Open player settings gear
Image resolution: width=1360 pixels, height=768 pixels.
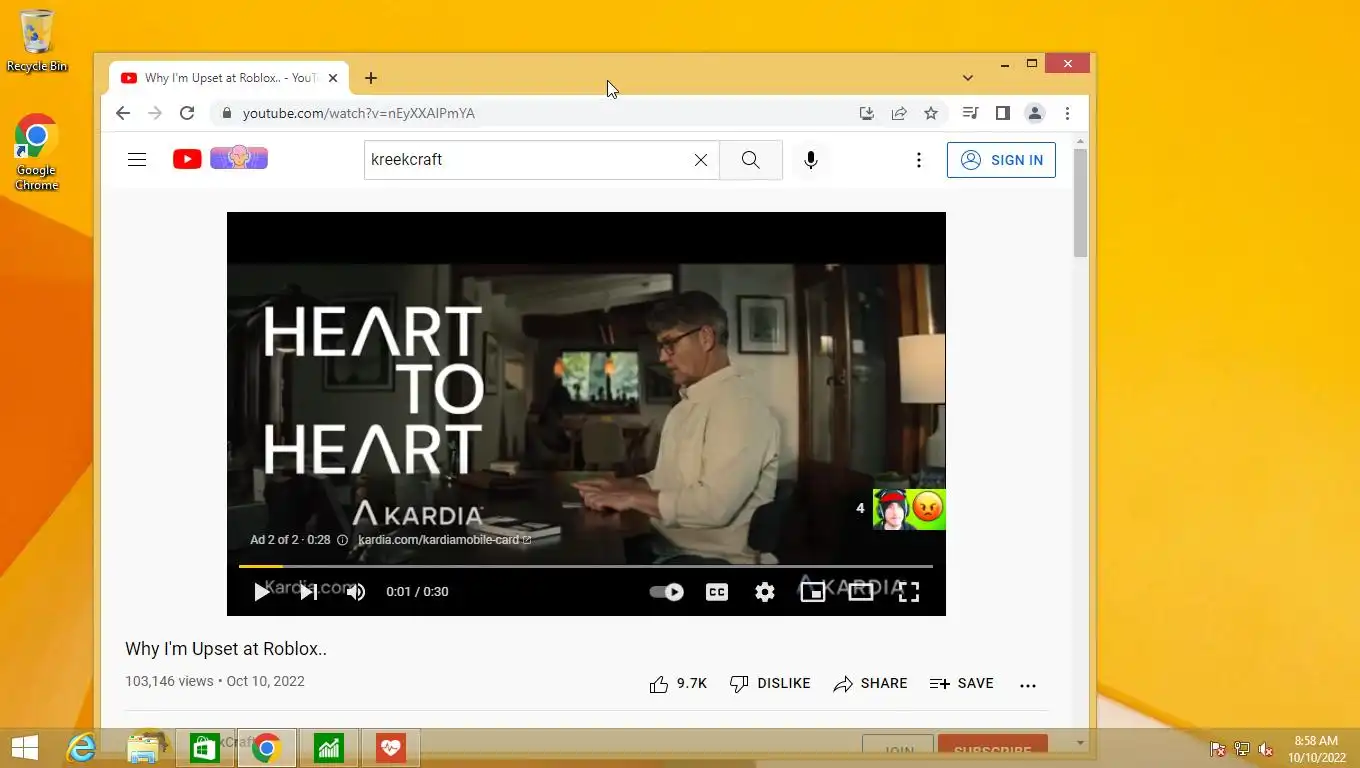765,592
